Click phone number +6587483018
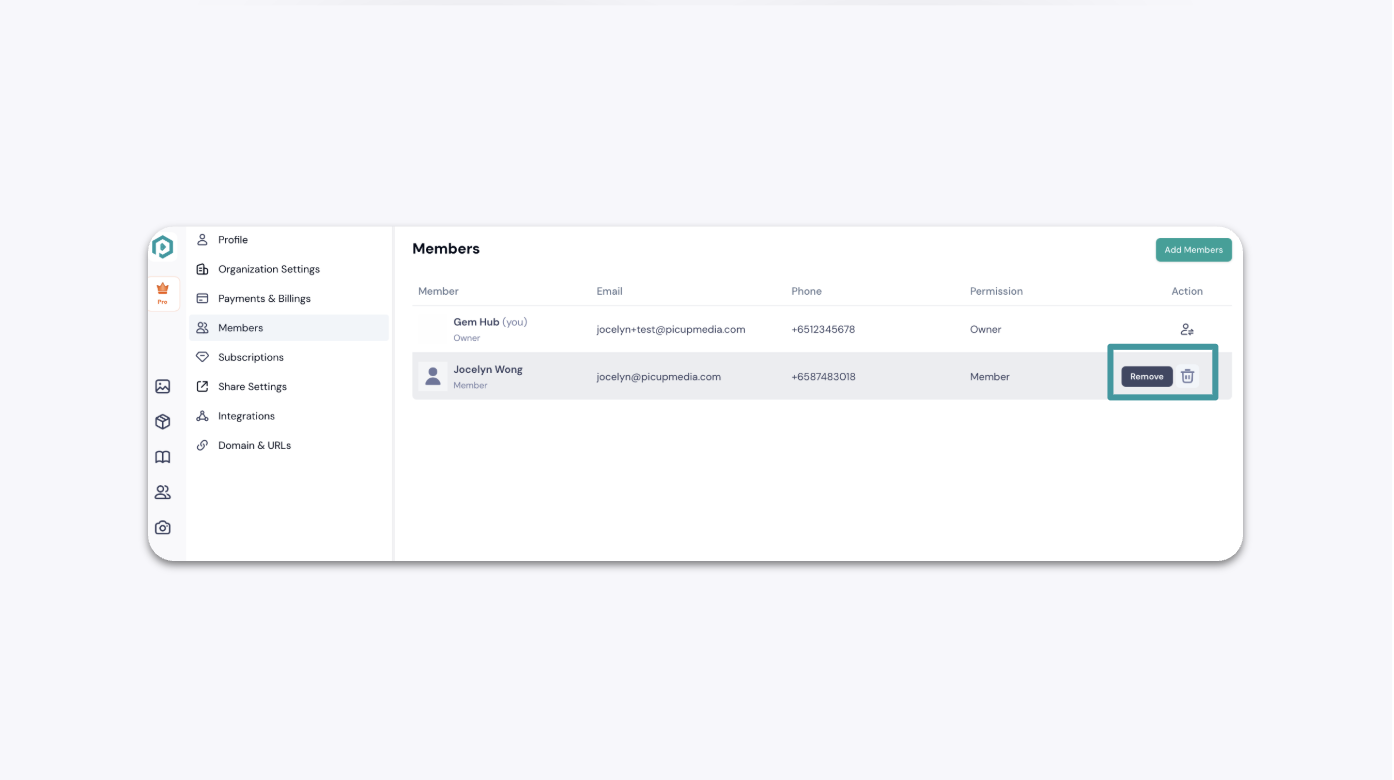 pyautogui.click(x=823, y=377)
